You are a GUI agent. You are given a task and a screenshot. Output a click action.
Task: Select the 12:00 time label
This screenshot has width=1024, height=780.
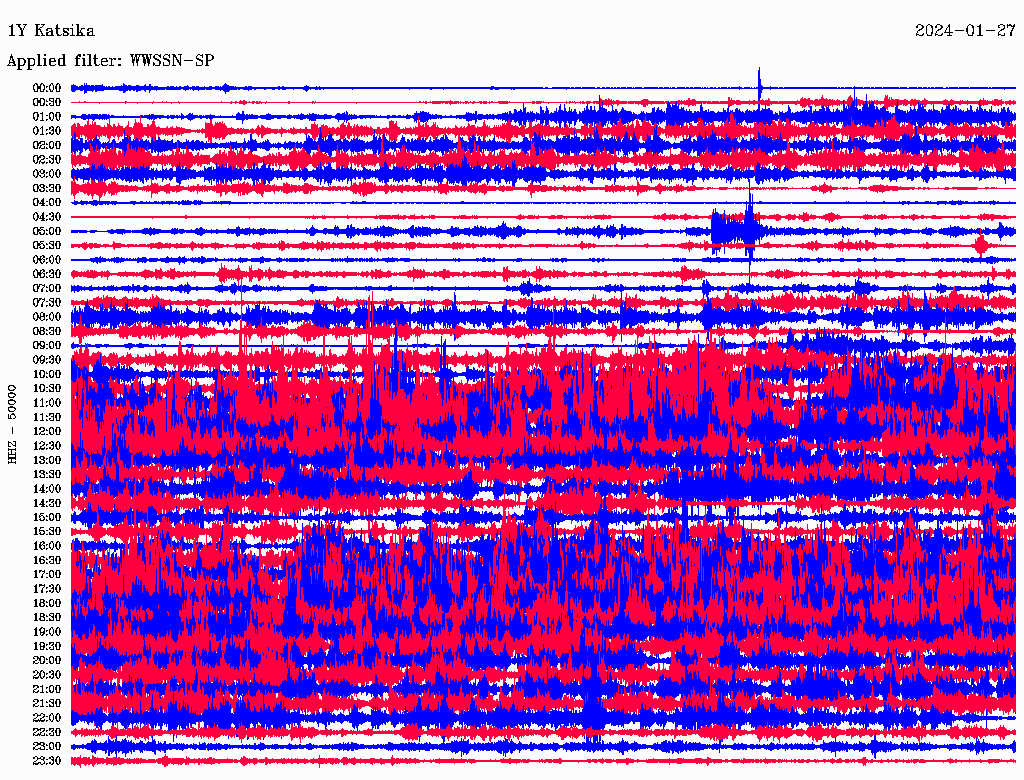(47, 431)
